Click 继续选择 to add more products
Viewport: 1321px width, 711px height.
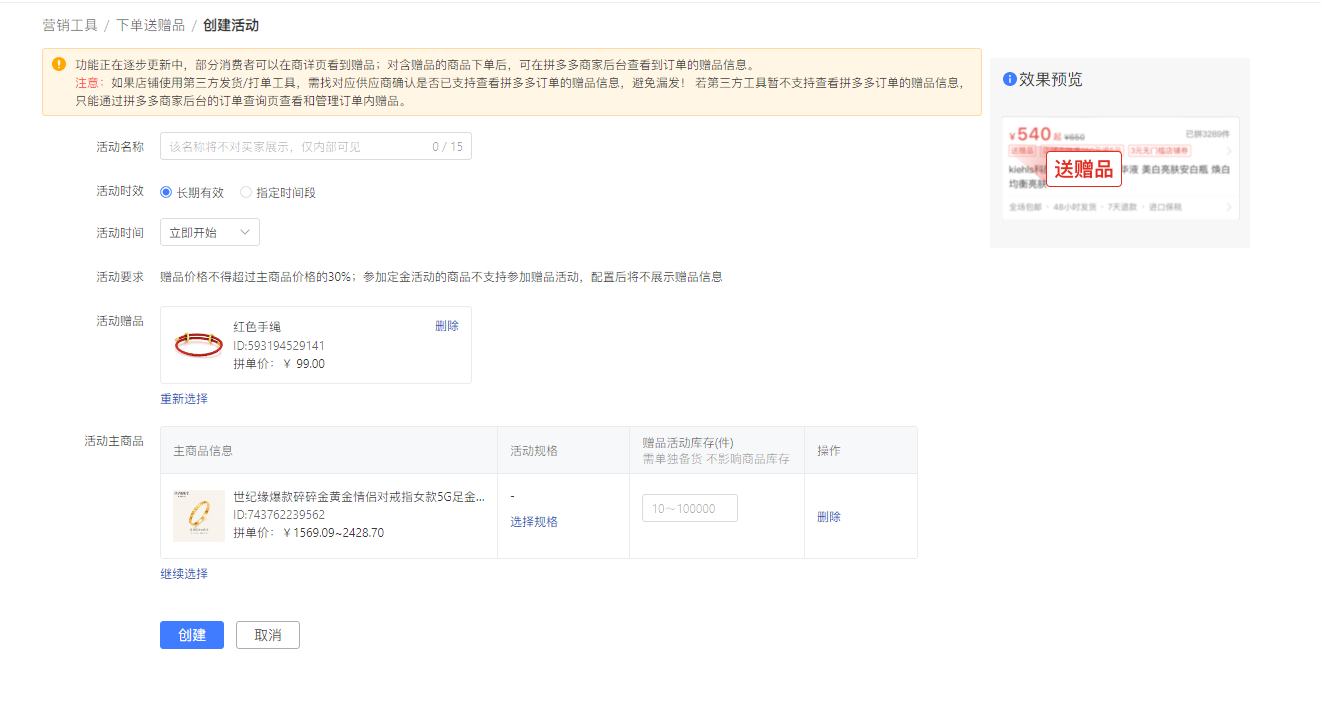[x=184, y=574]
